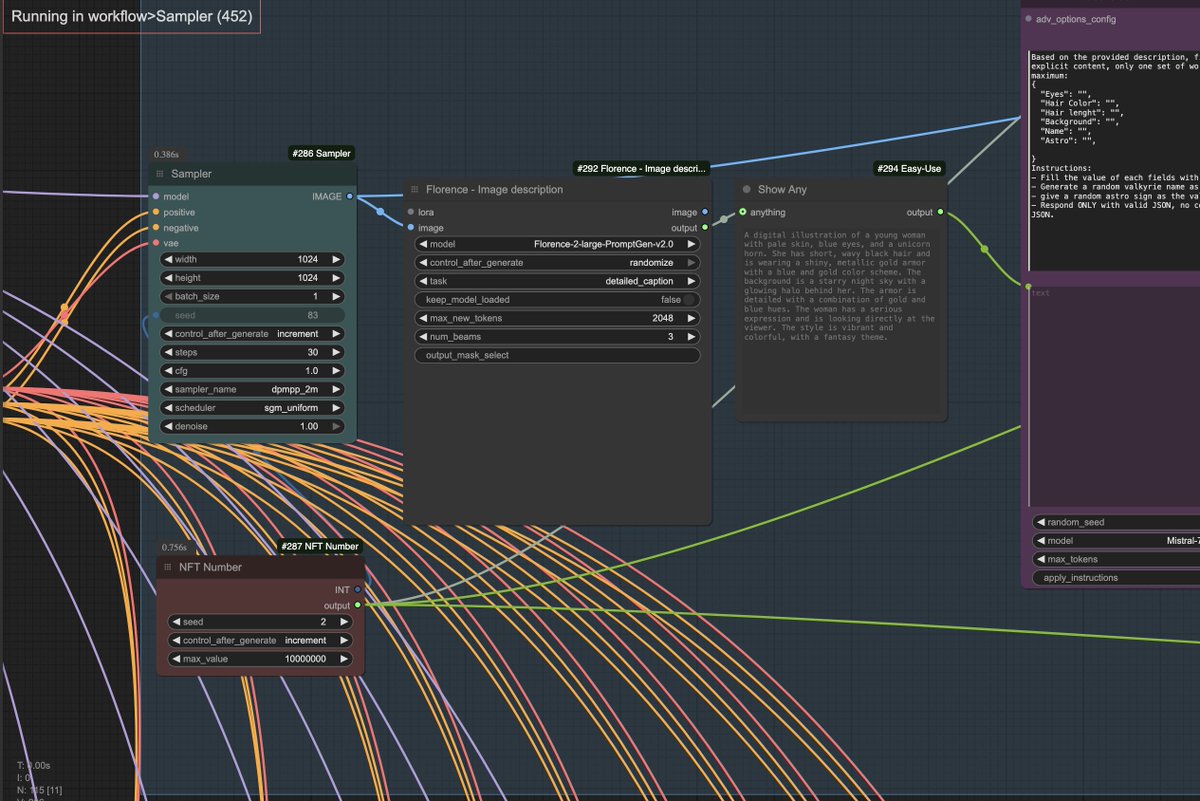The image size is (1200, 801).
Task: Click the Sampler IMAGE output port
Action: 349,197
